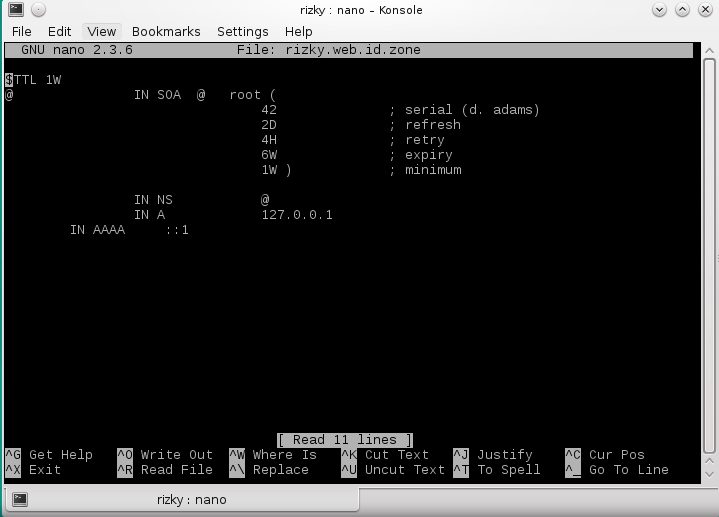719x517 pixels.
Task: Open the View menu
Action: click(x=102, y=32)
